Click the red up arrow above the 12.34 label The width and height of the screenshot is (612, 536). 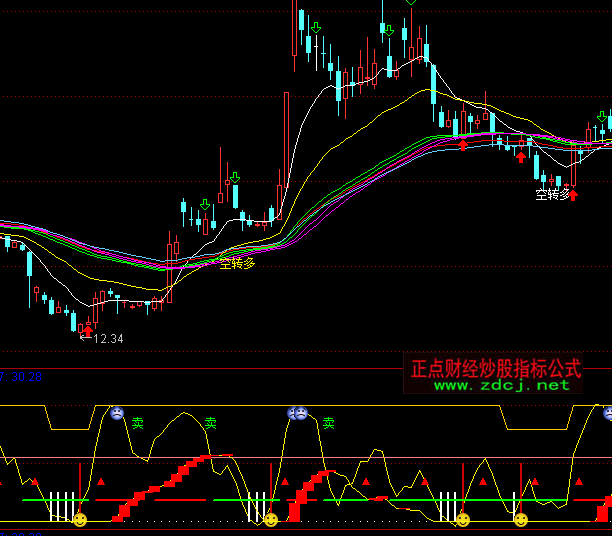click(87, 326)
